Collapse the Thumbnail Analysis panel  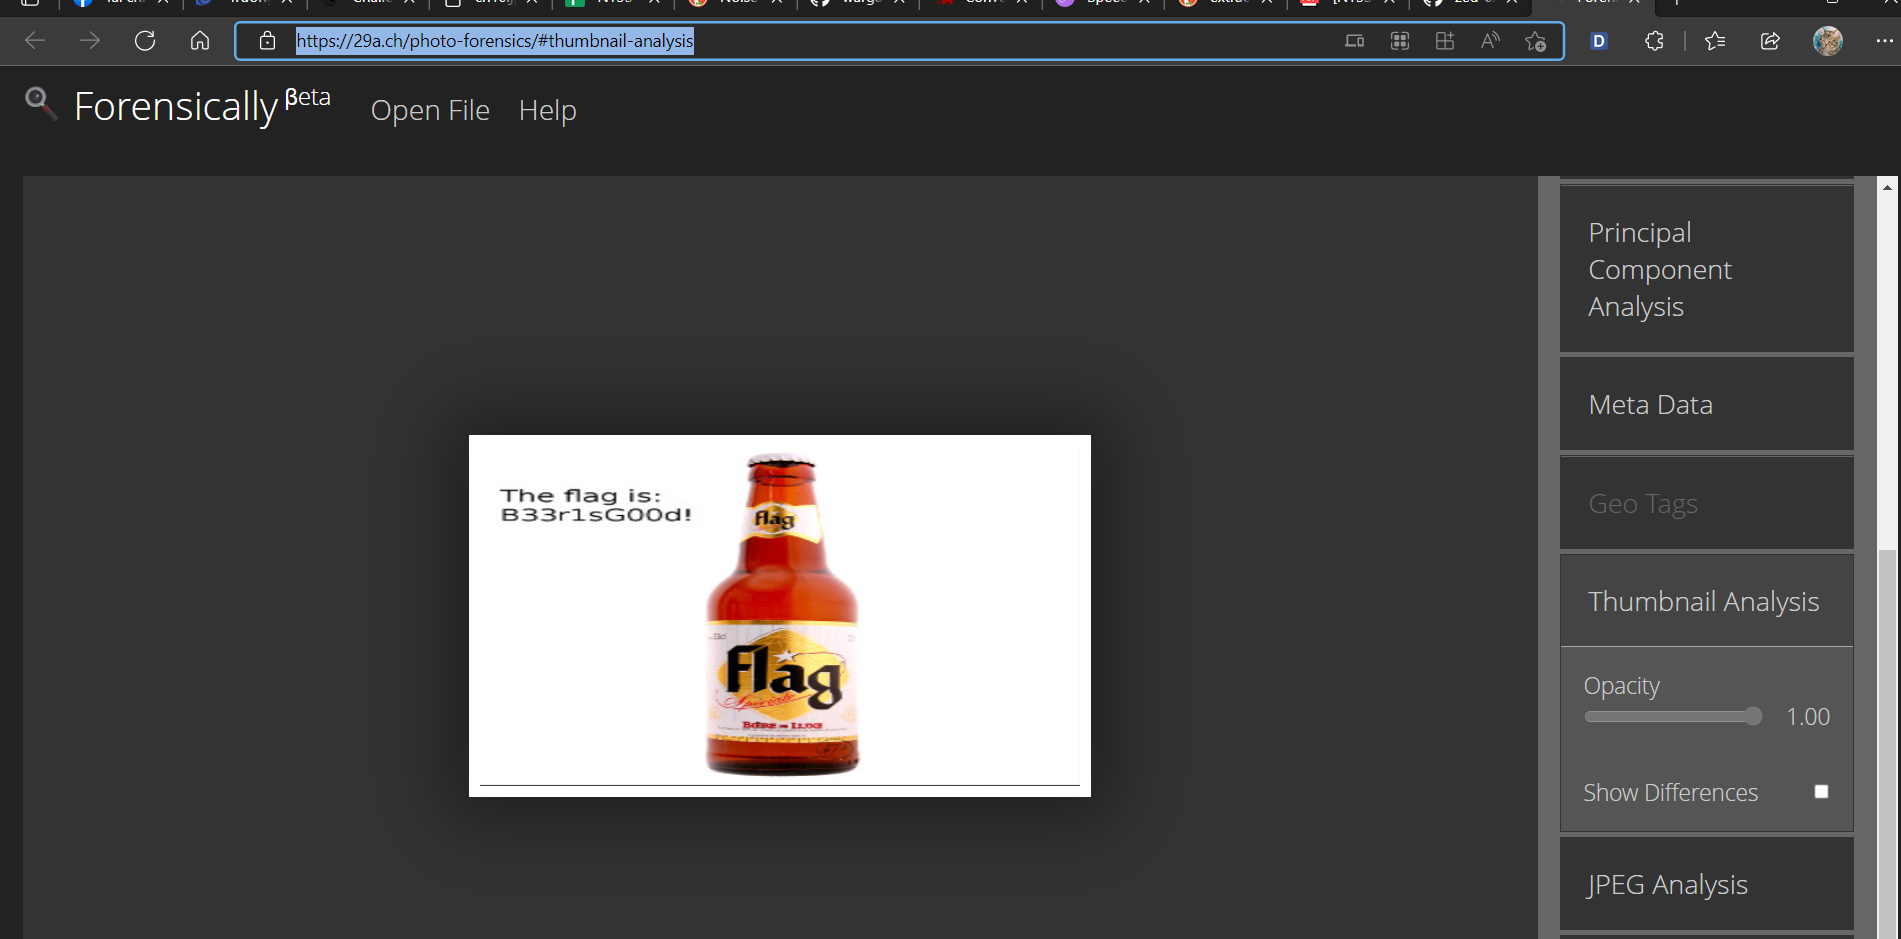click(x=1706, y=601)
